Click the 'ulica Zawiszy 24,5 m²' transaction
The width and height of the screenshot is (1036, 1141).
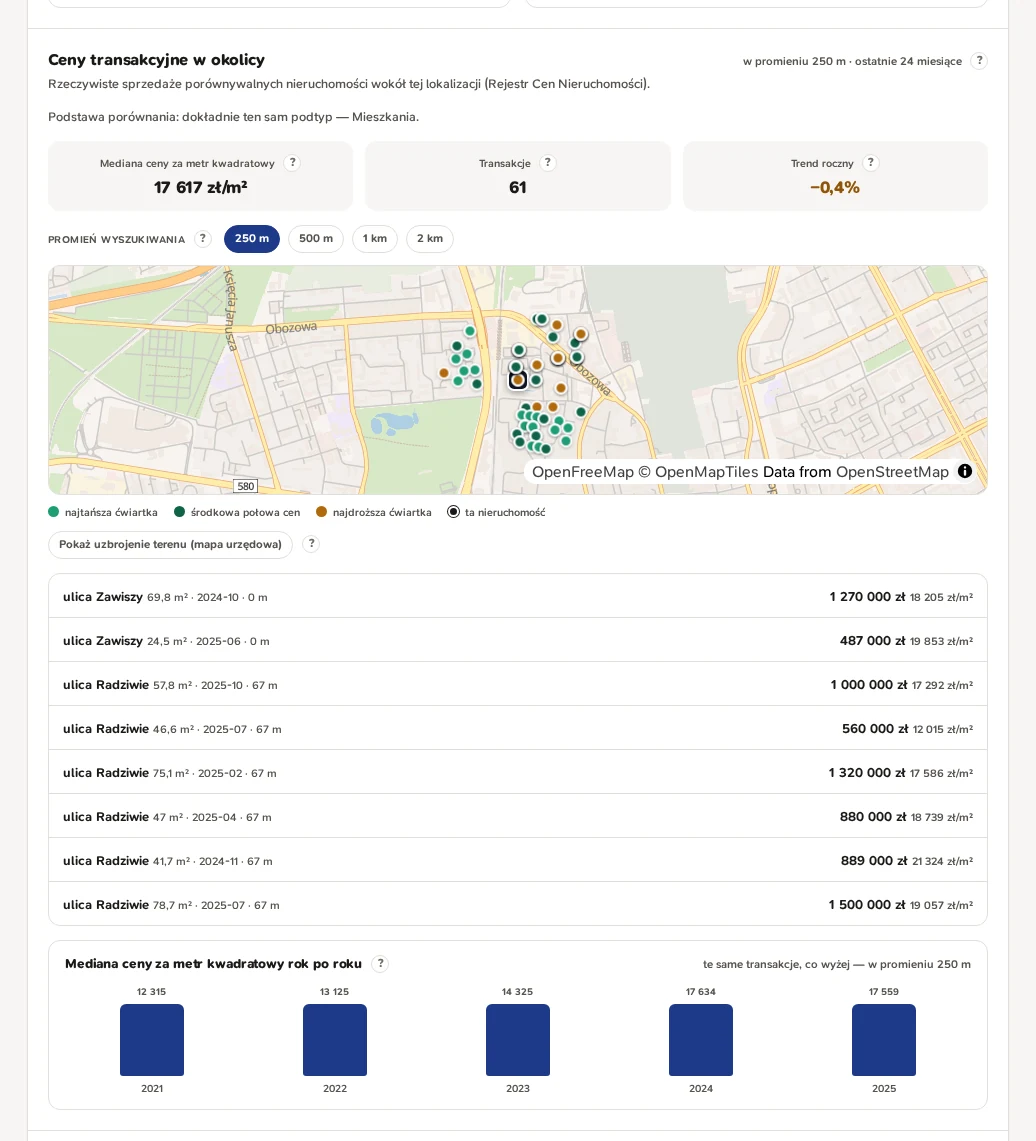point(518,640)
